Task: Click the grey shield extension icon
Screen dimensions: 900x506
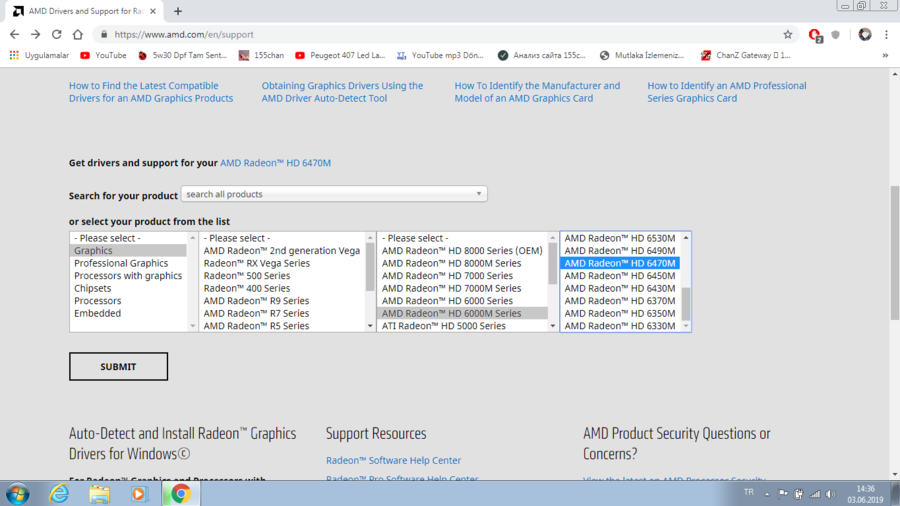Action: (x=836, y=34)
